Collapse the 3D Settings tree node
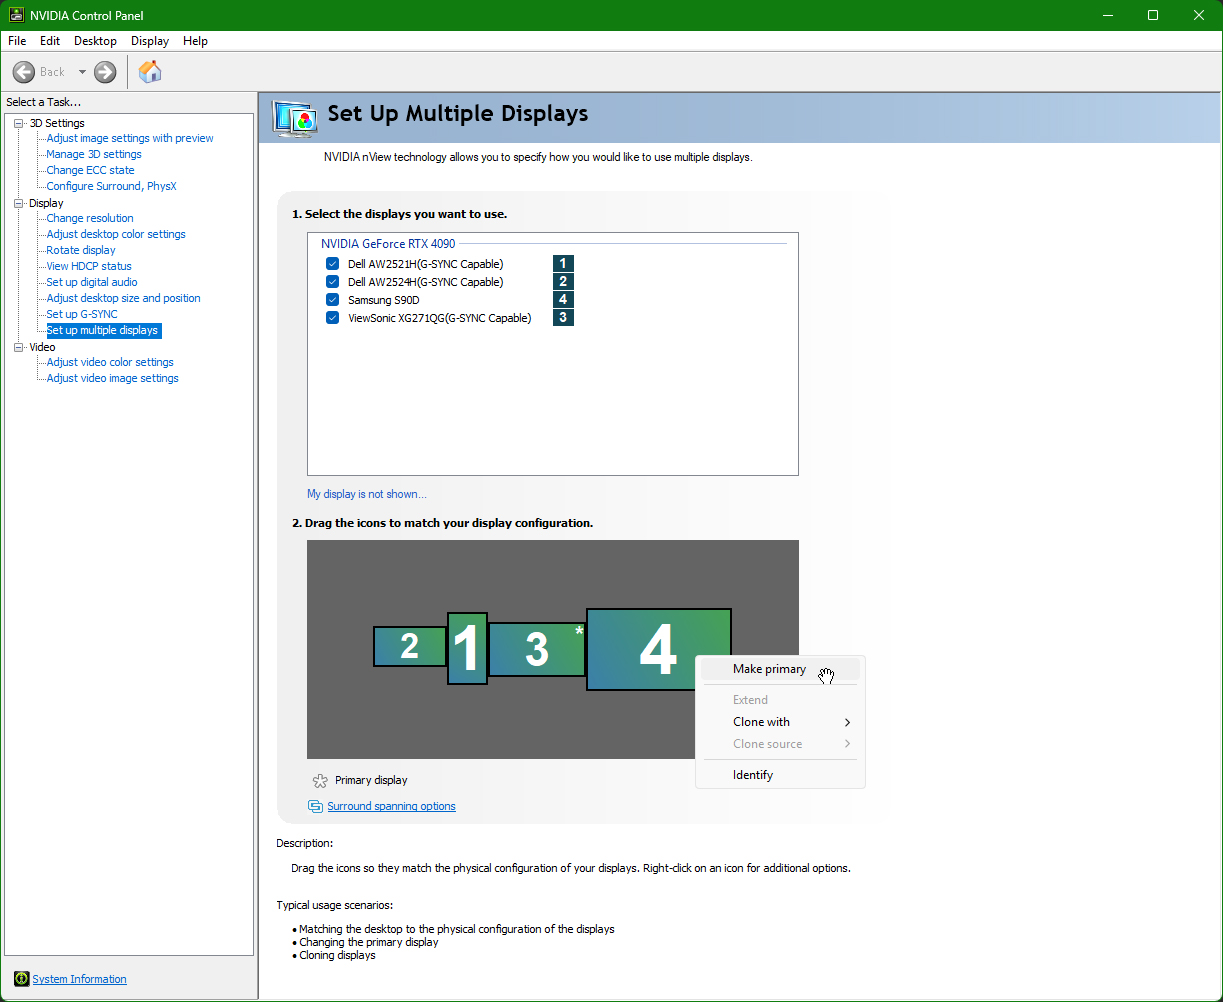Viewport: 1223px width, 1002px height. coord(18,123)
